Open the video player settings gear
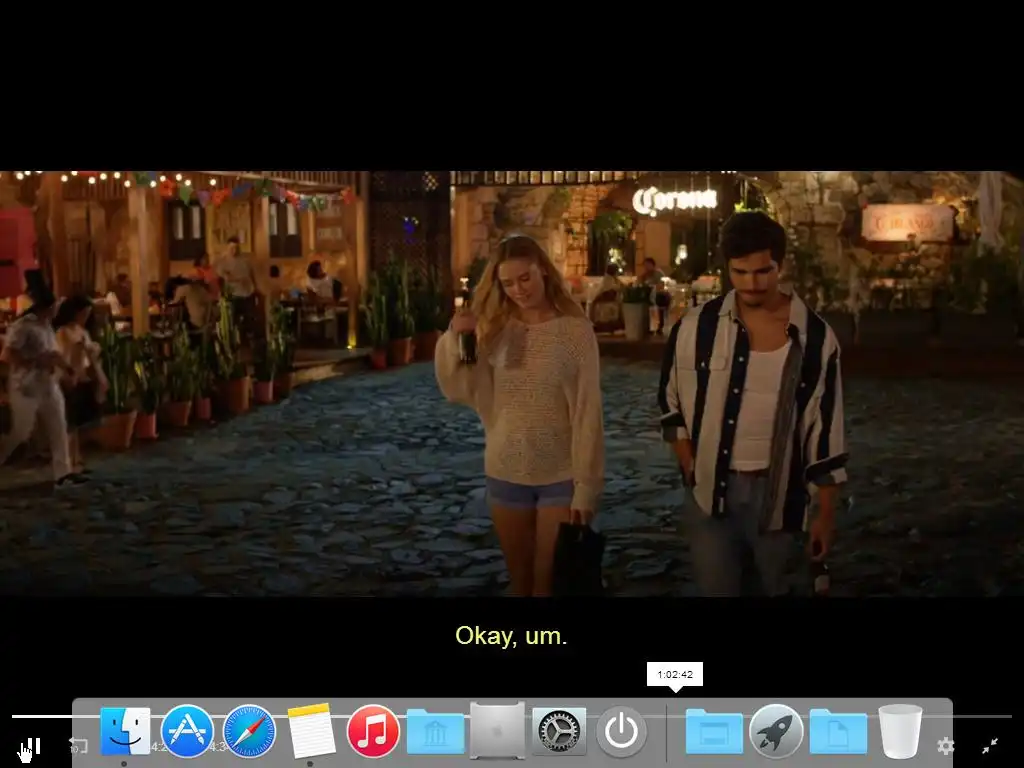Screen dimensions: 1024x768 click(945, 746)
